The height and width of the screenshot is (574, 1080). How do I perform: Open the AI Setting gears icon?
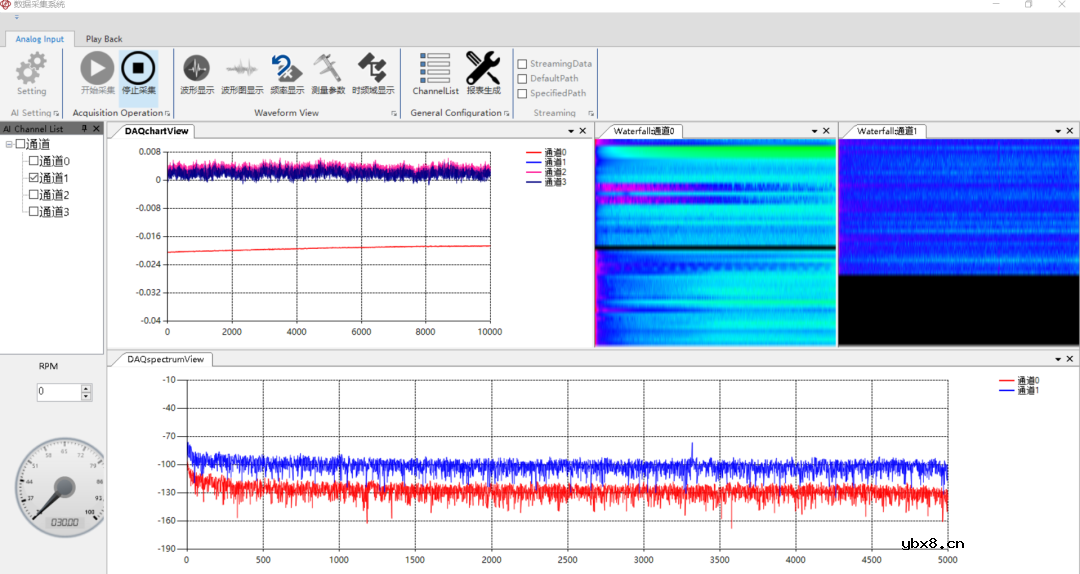(x=31, y=69)
